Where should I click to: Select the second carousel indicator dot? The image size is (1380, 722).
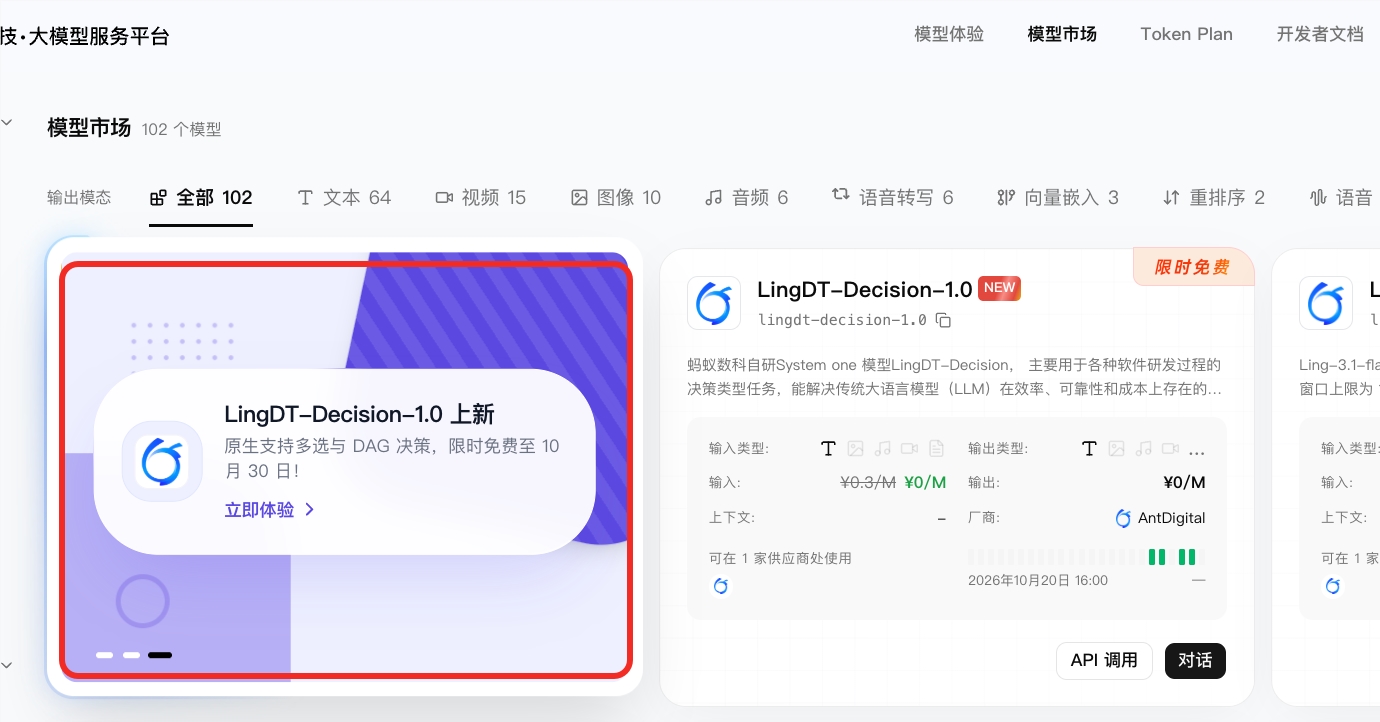(131, 655)
